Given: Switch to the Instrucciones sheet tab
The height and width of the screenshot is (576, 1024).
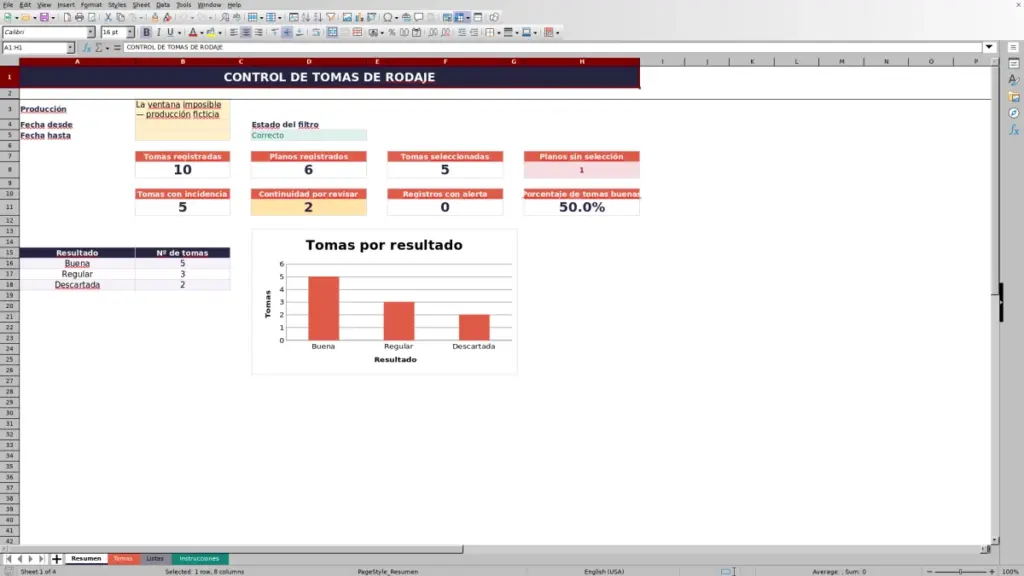Looking at the screenshot, I should (x=199, y=558).
